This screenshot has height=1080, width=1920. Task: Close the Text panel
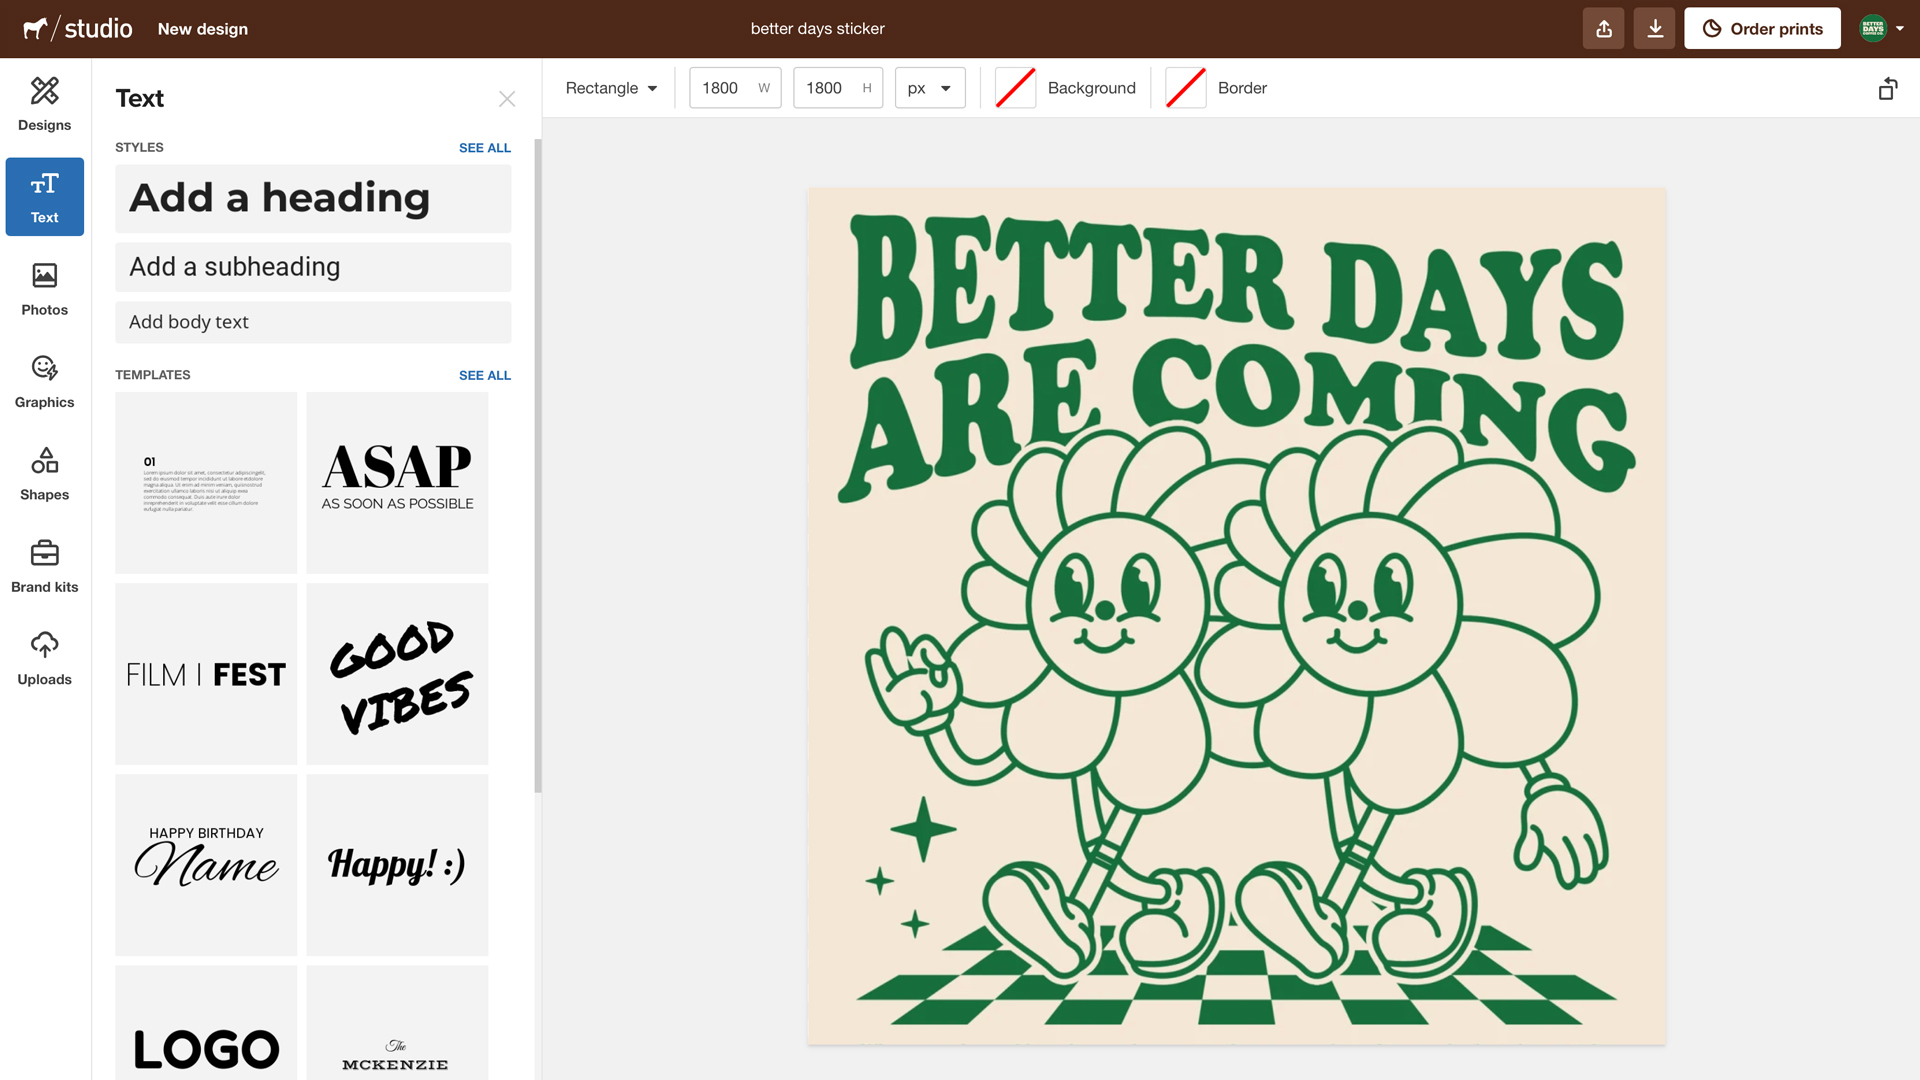(507, 98)
